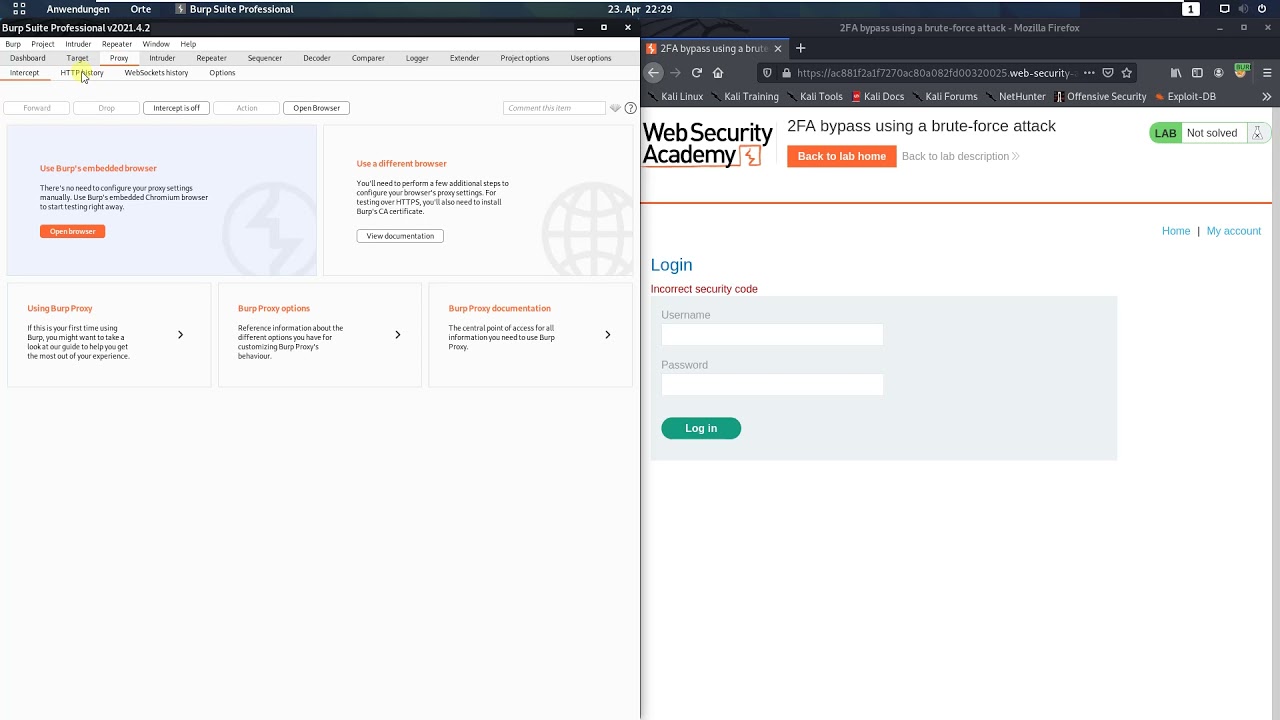Click the power icon in top panel

click(1262, 9)
